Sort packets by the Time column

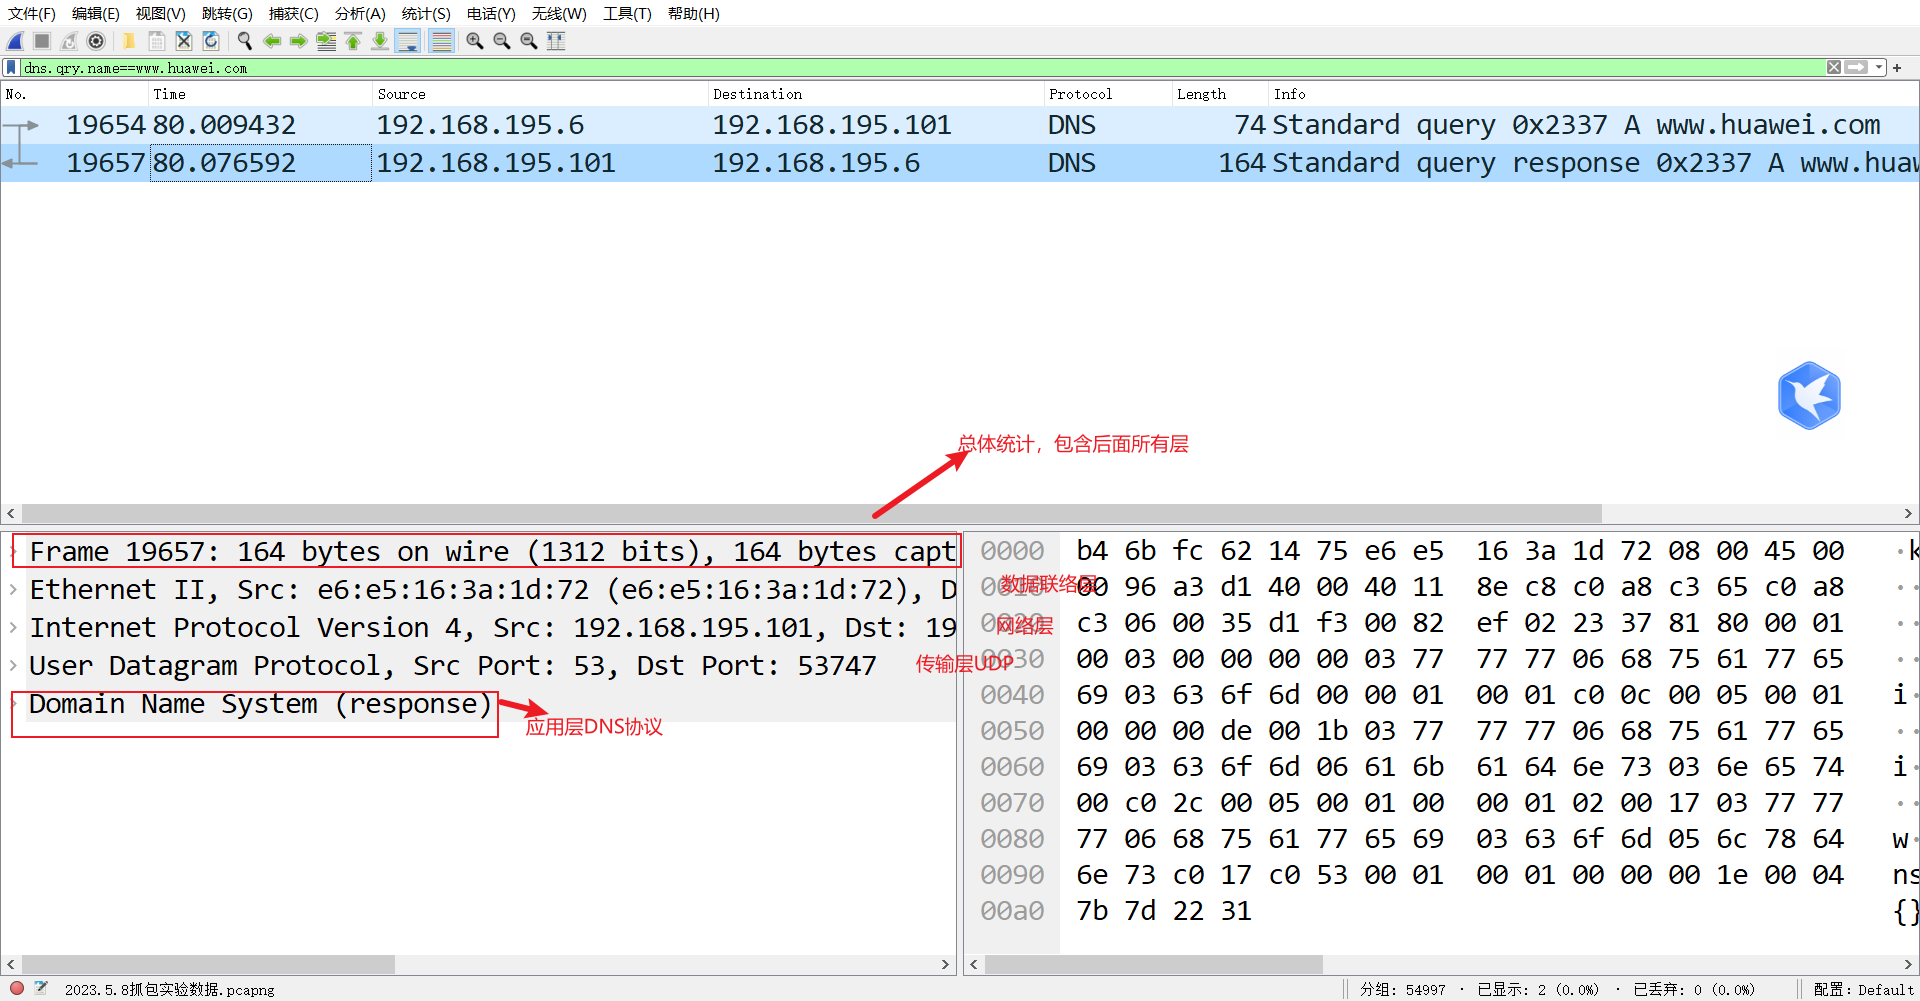pyautogui.click(x=261, y=94)
